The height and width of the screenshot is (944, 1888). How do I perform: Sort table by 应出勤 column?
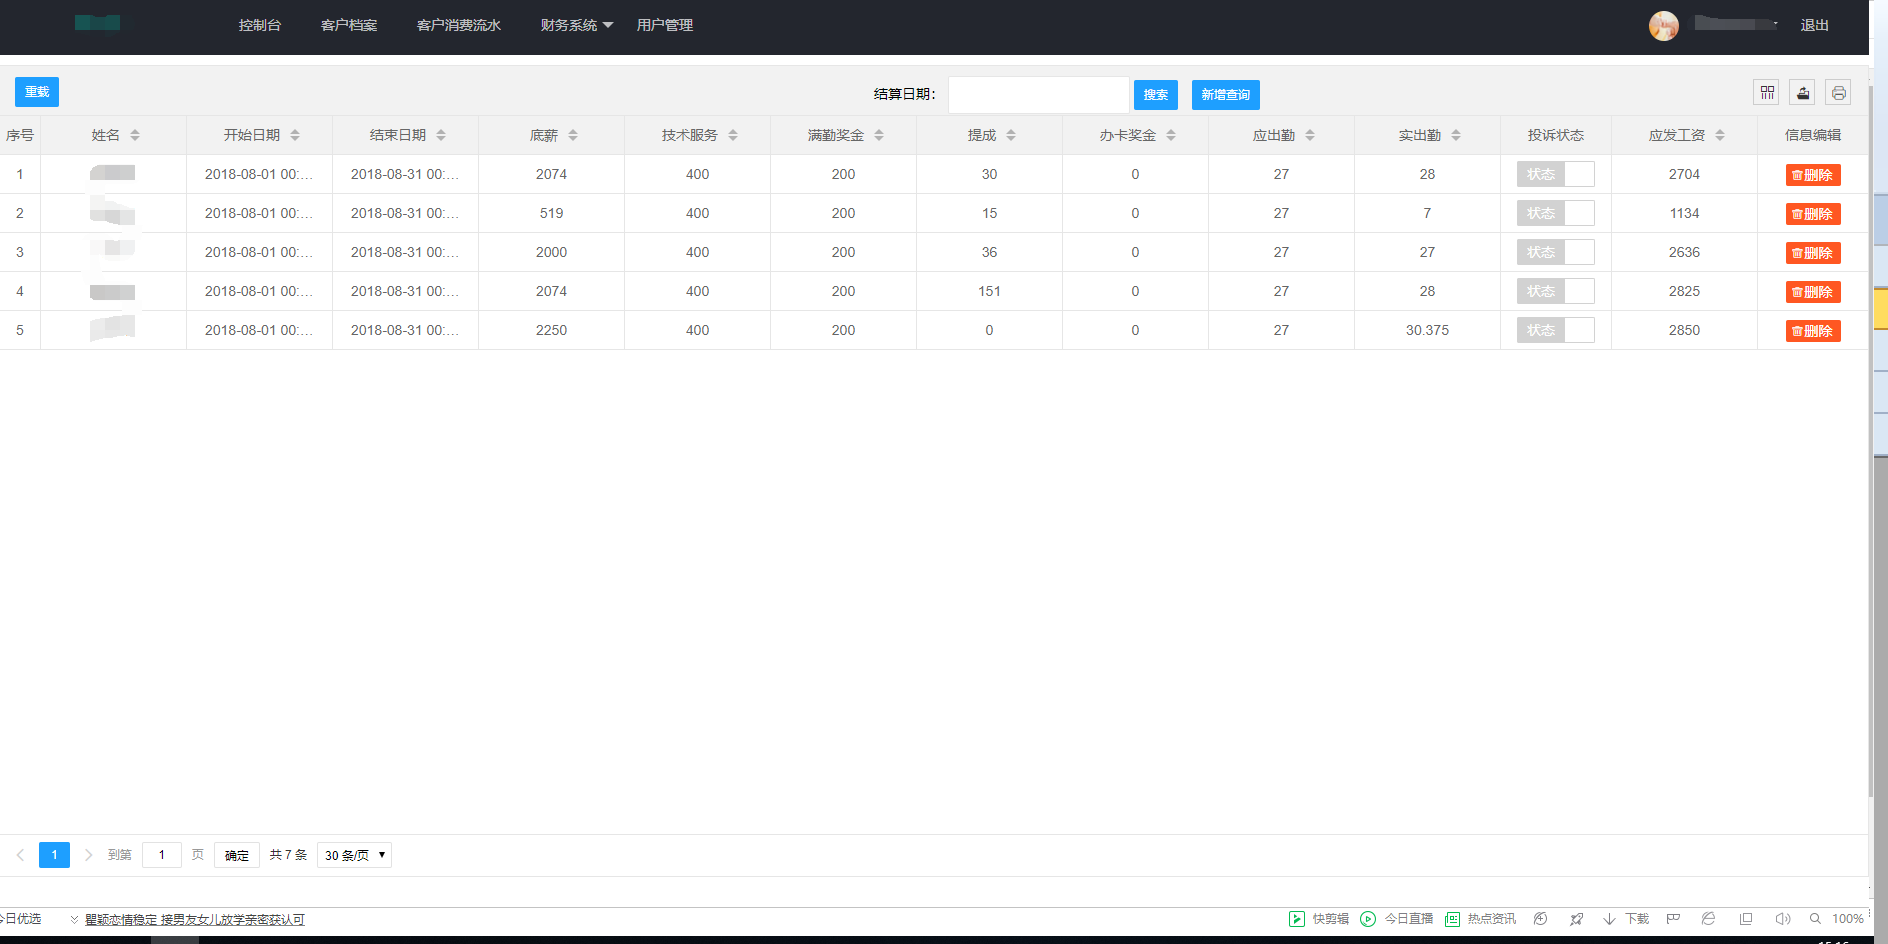click(1310, 135)
